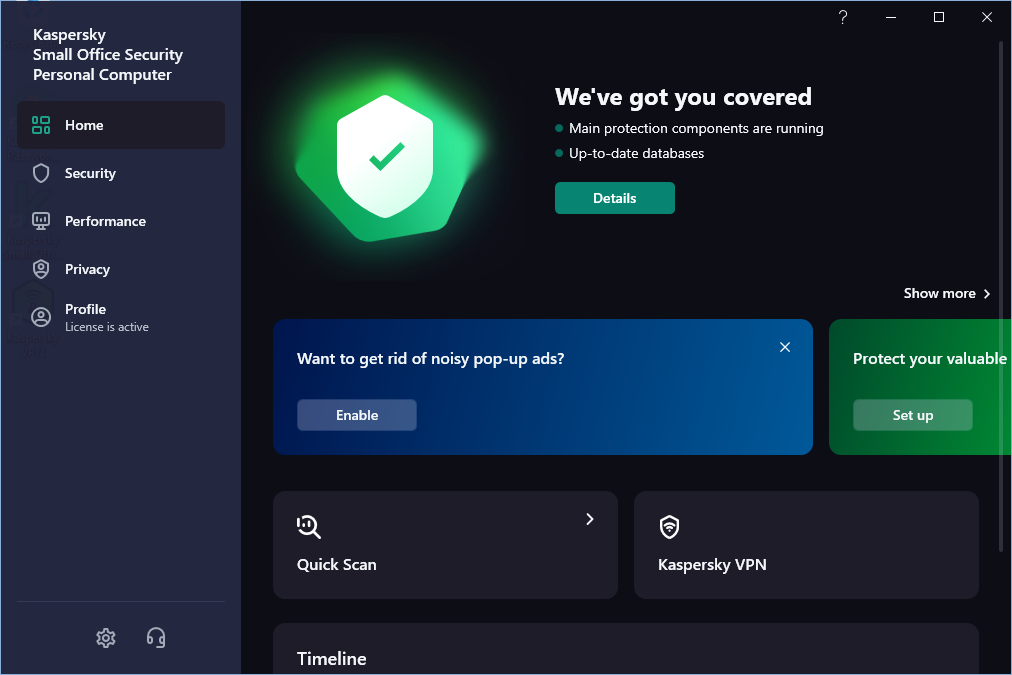Click Enable to block pop-up ads

point(357,415)
